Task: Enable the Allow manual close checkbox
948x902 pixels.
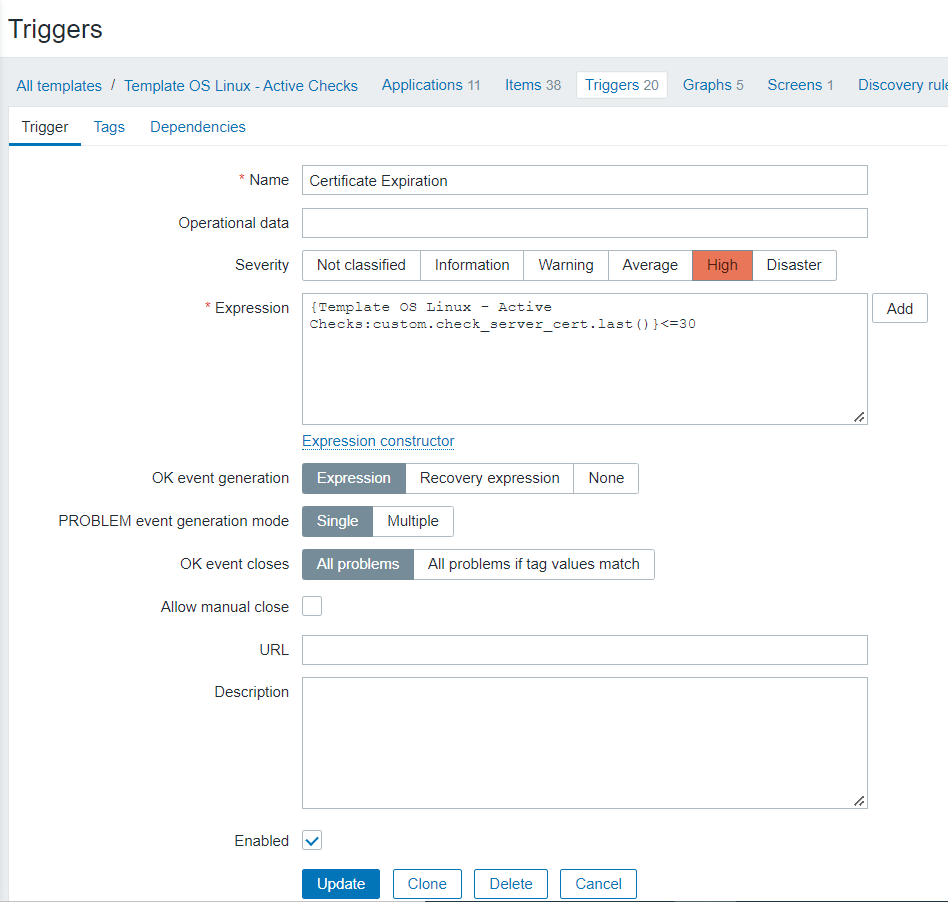Action: (311, 606)
